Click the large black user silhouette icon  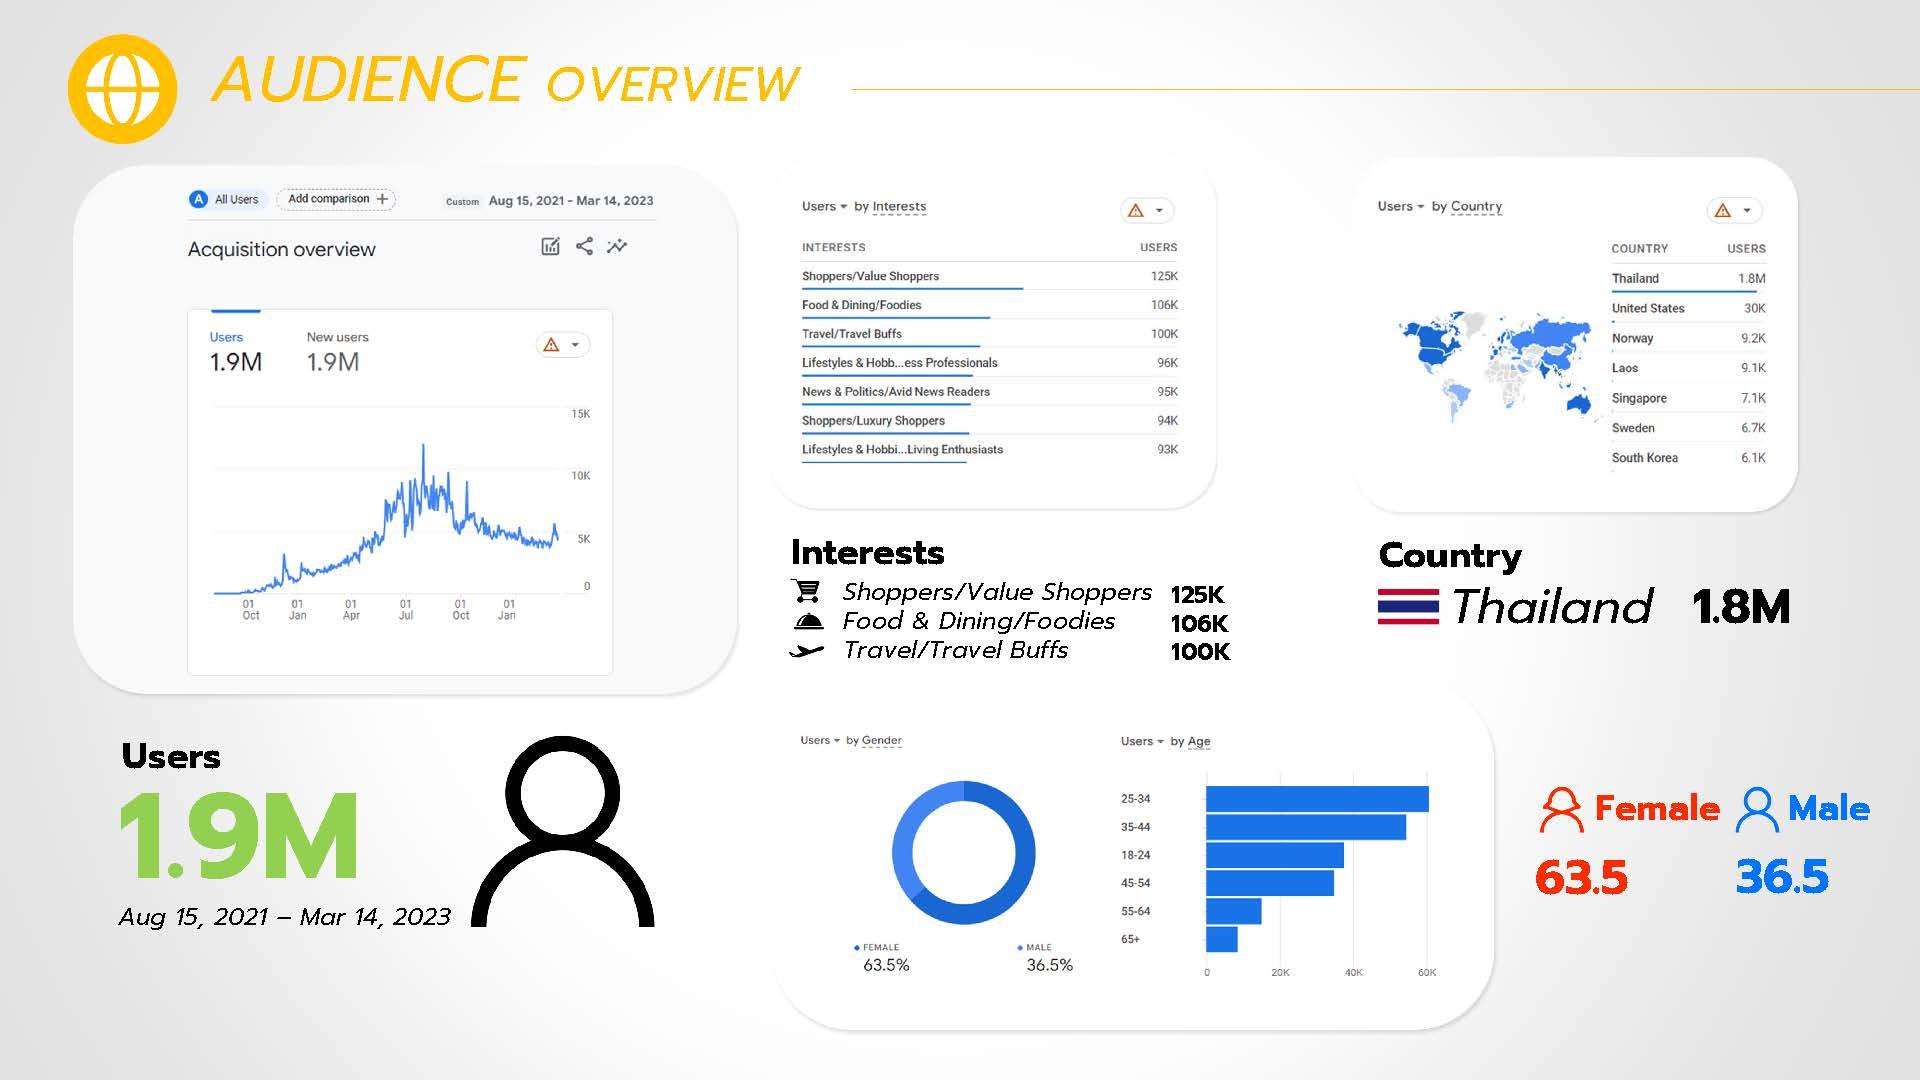pyautogui.click(x=563, y=832)
